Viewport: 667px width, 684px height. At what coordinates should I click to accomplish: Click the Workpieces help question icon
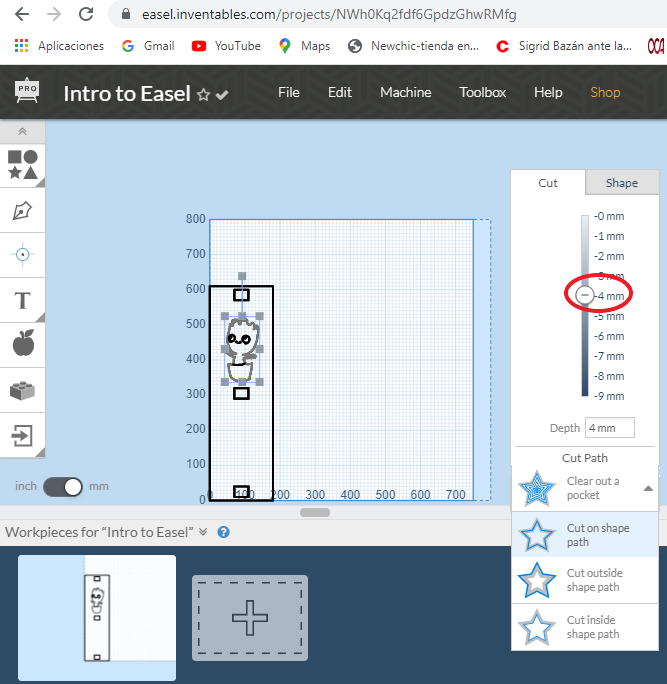pos(223,532)
